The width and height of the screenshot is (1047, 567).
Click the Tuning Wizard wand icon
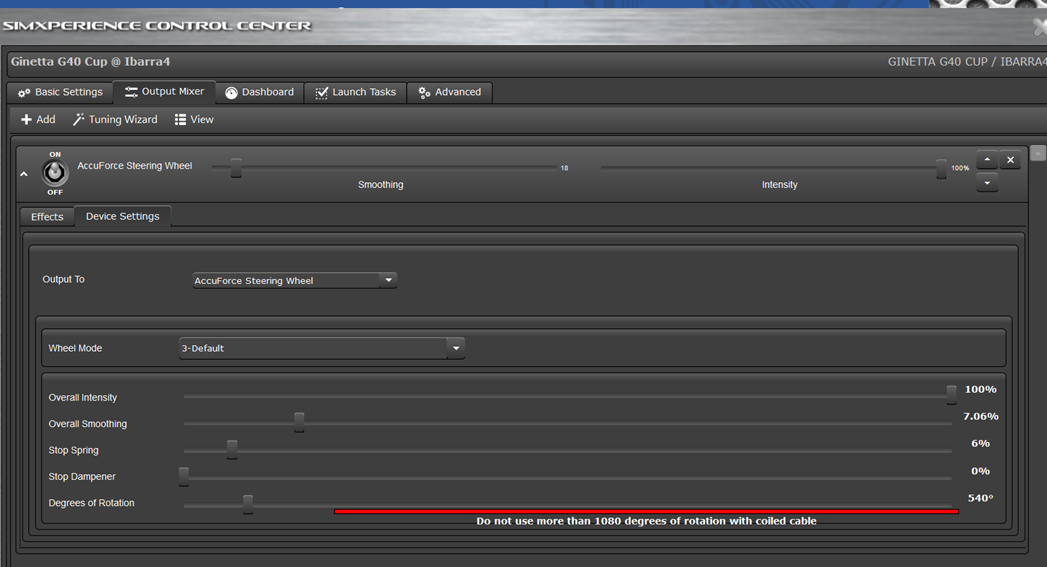click(78, 120)
